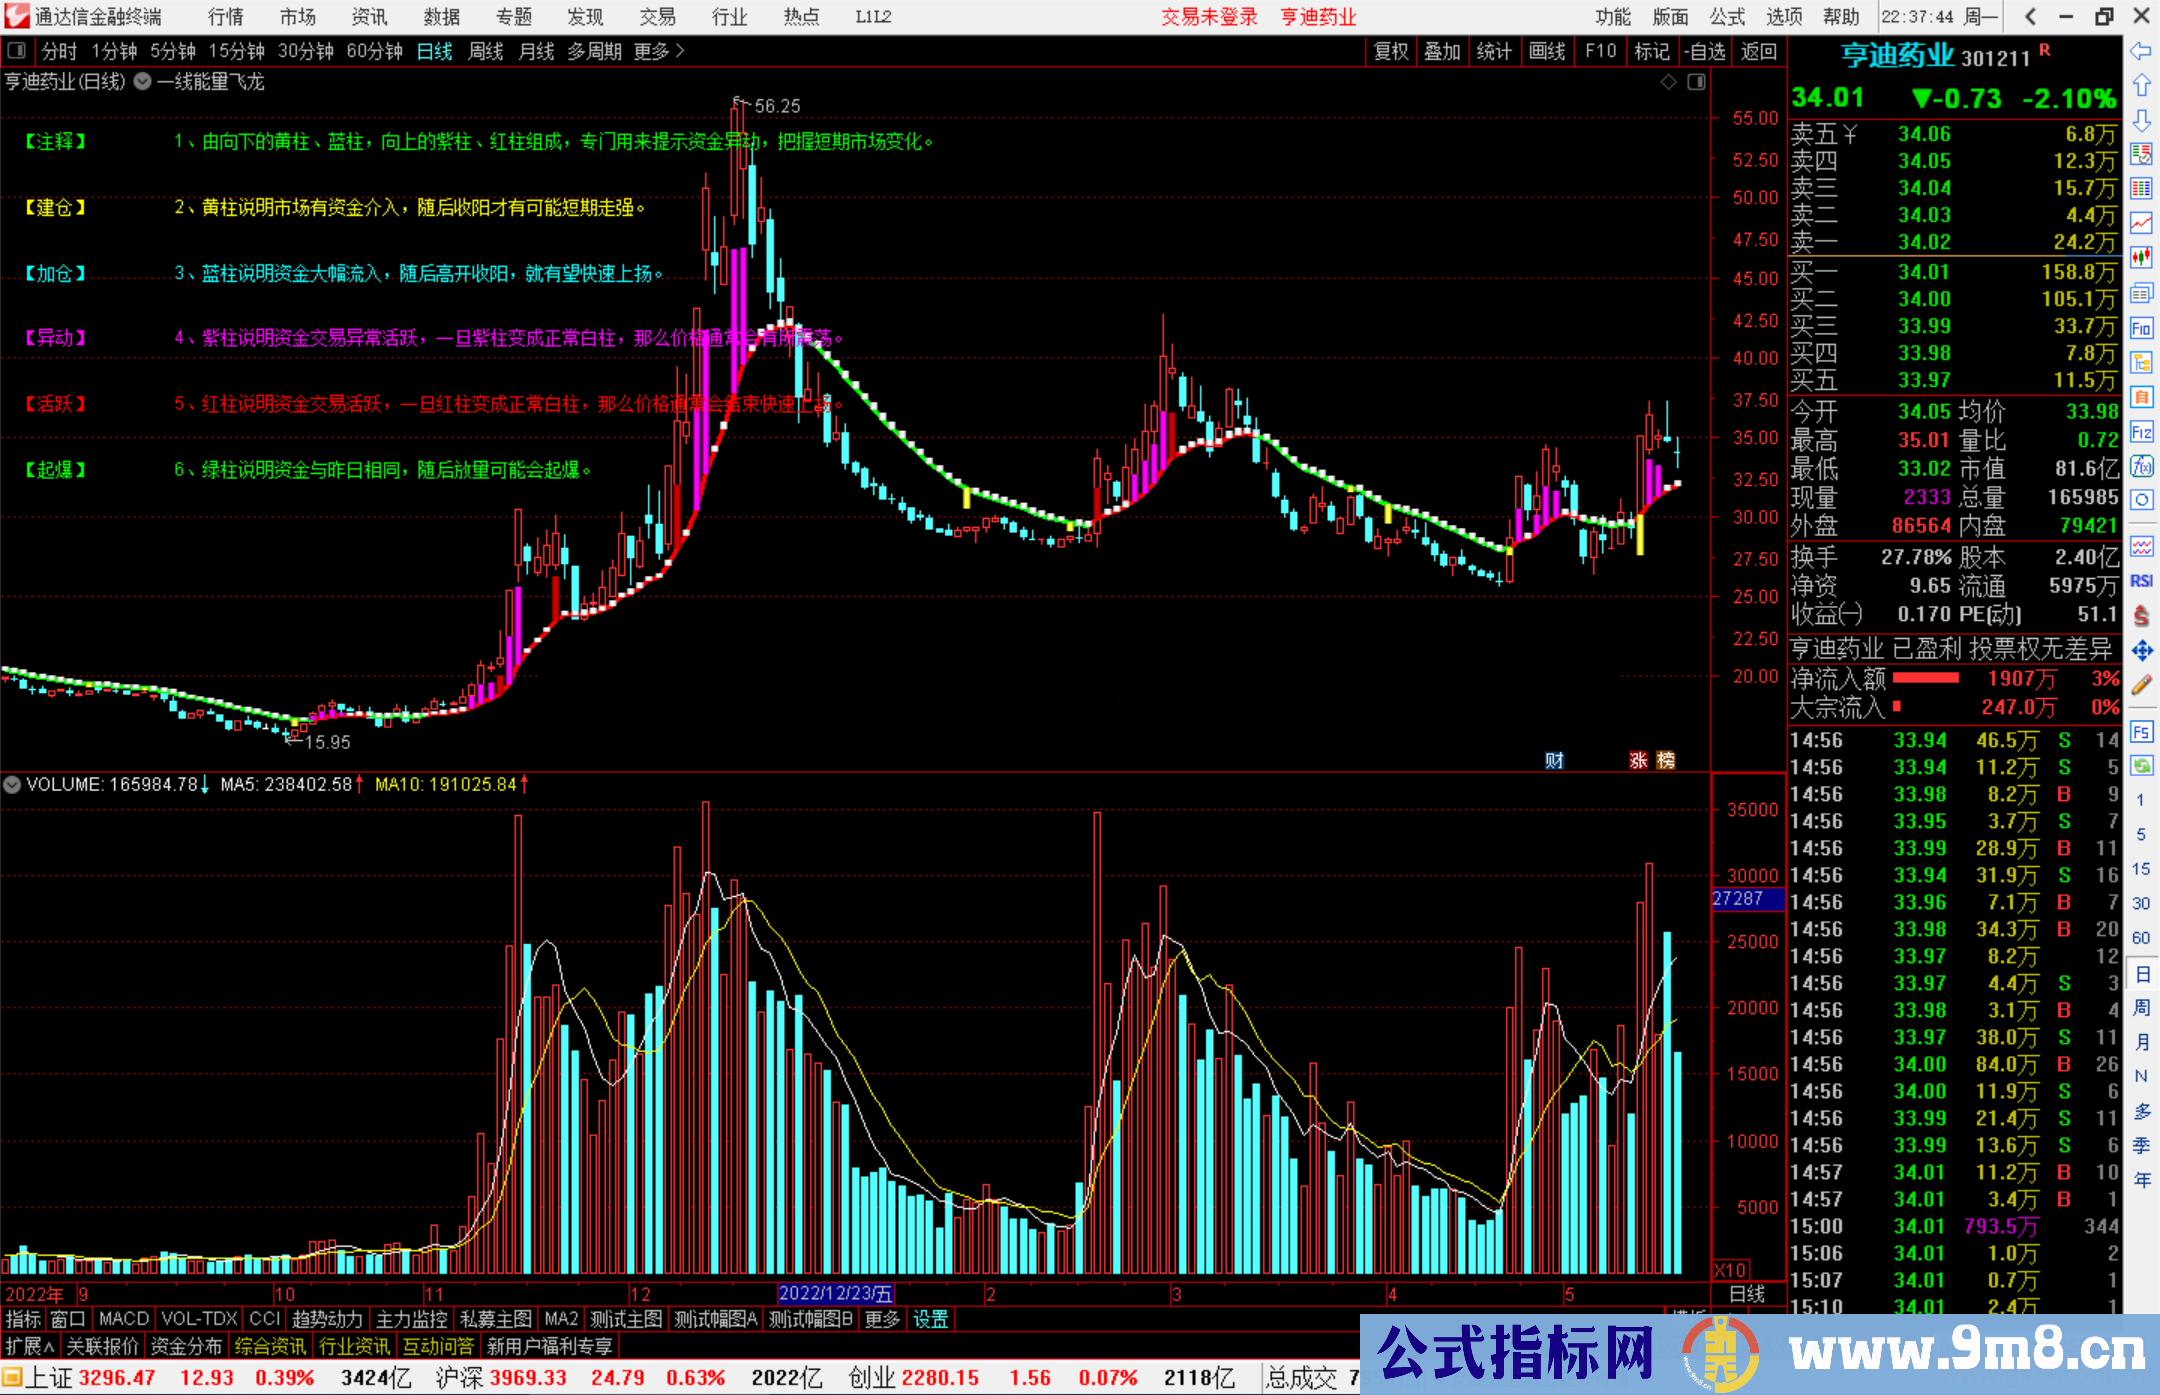Select the pencil drawing tool

2141,685
